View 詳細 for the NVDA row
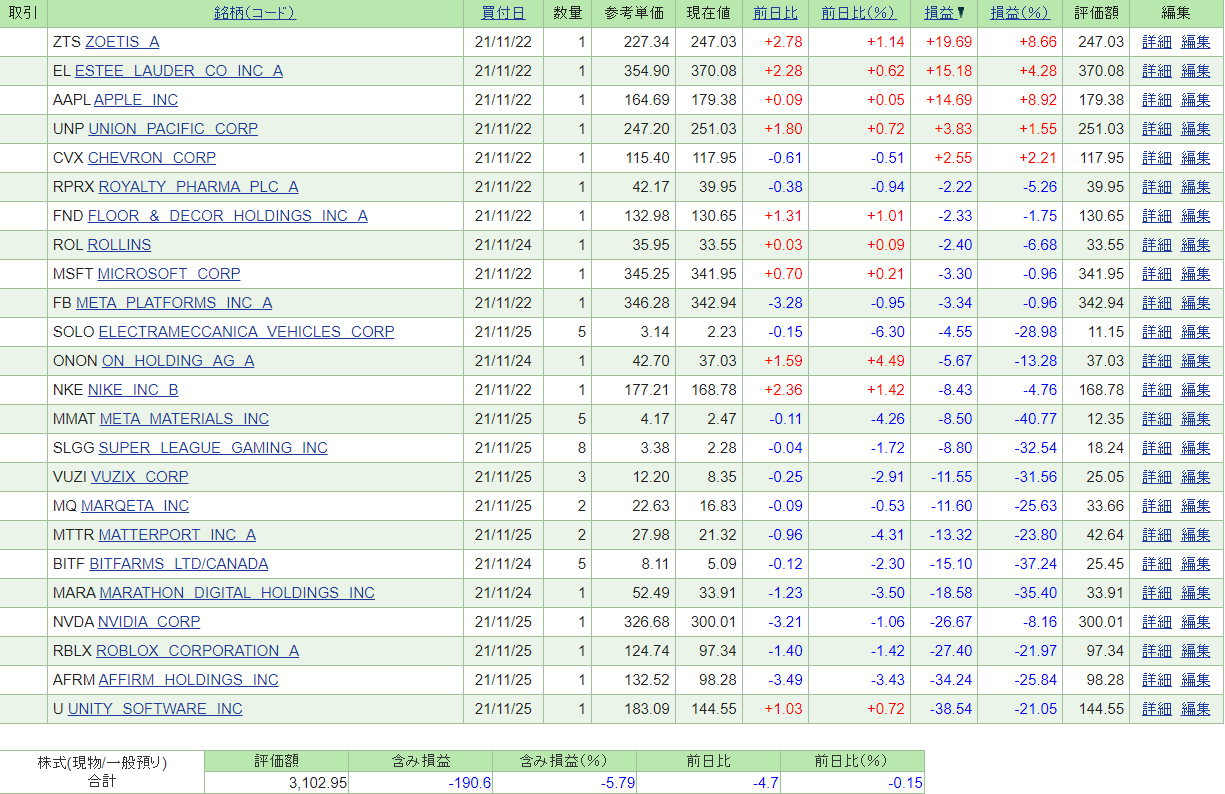Image resolution: width=1225 pixels, height=794 pixels. tap(1157, 622)
